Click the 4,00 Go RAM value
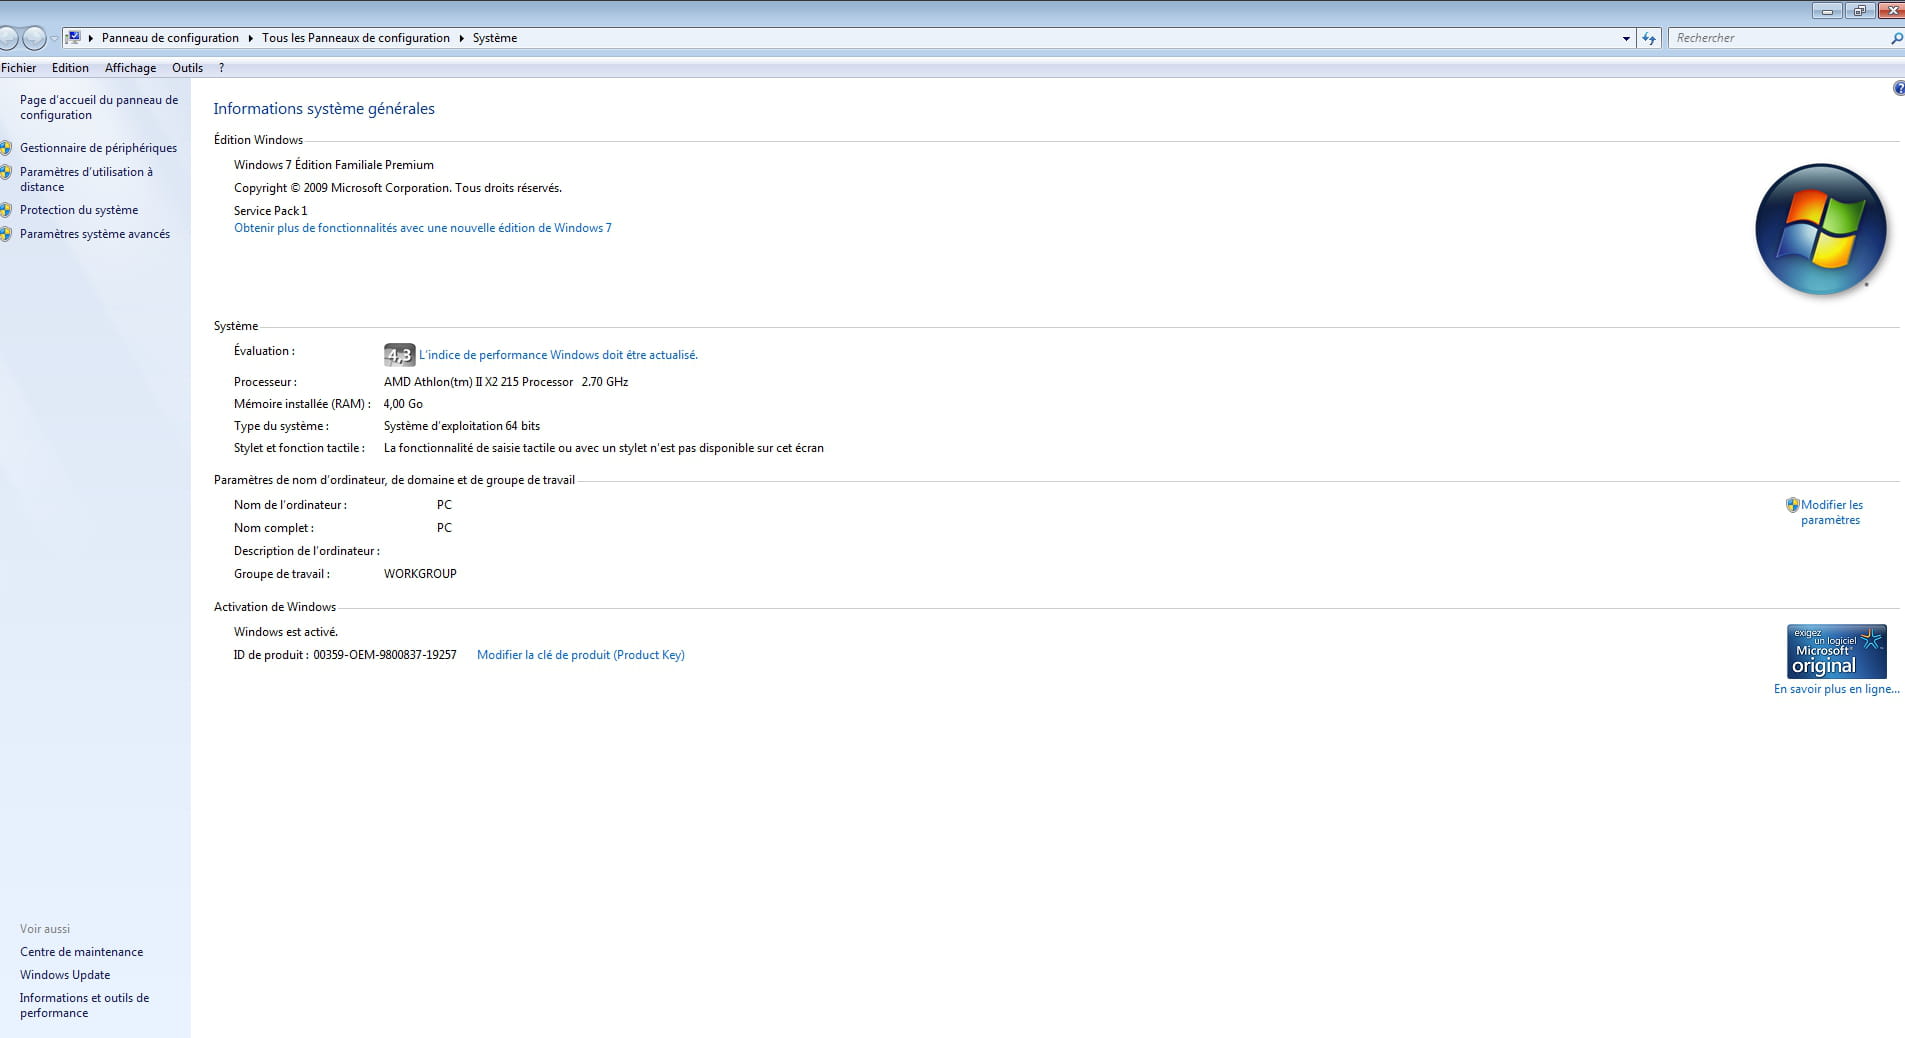 point(403,404)
